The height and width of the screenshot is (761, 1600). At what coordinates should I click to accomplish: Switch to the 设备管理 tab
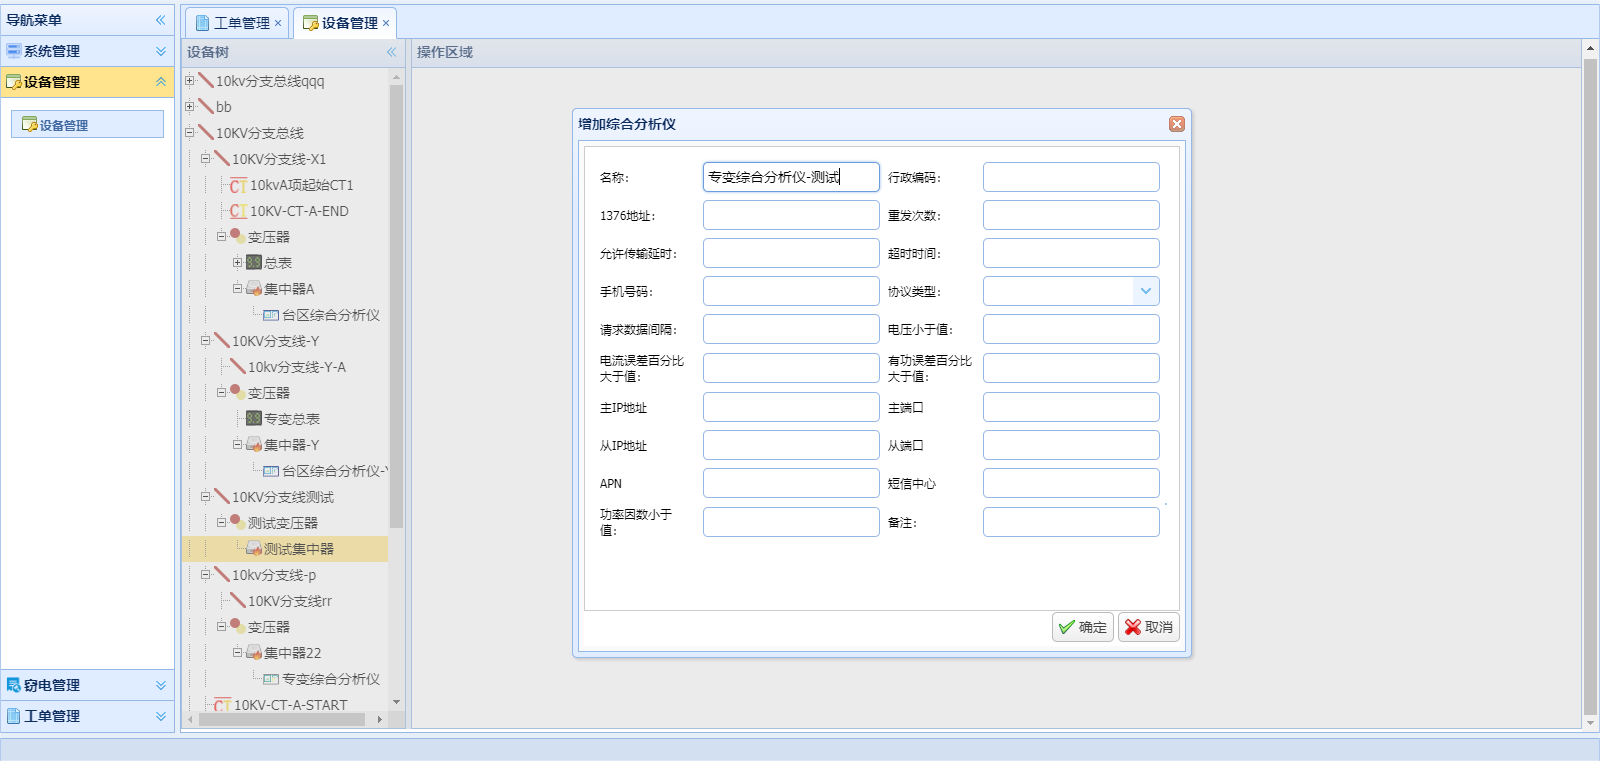click(x=345, y=23)
